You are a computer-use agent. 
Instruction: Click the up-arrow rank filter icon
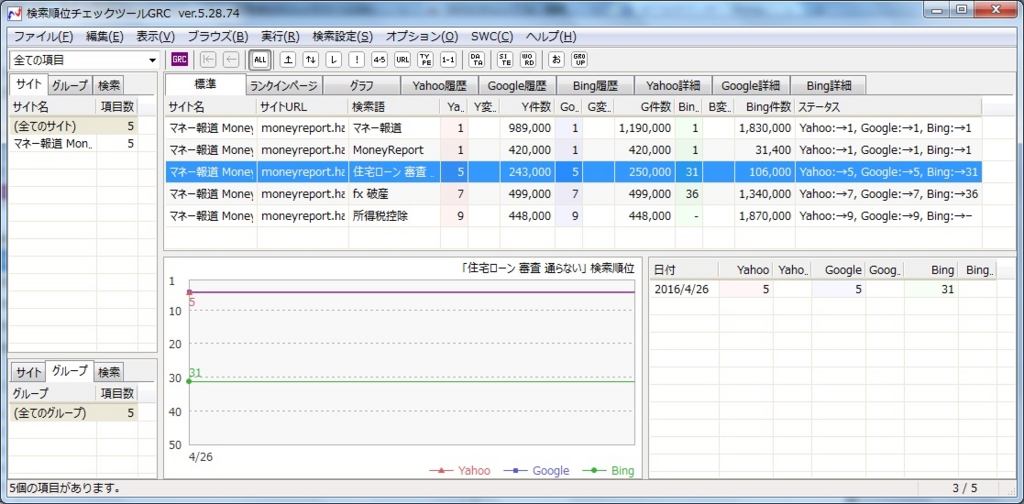[288, 60]
